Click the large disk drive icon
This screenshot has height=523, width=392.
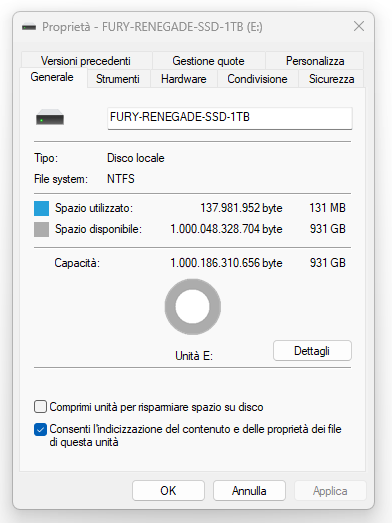tap(50, 117)
